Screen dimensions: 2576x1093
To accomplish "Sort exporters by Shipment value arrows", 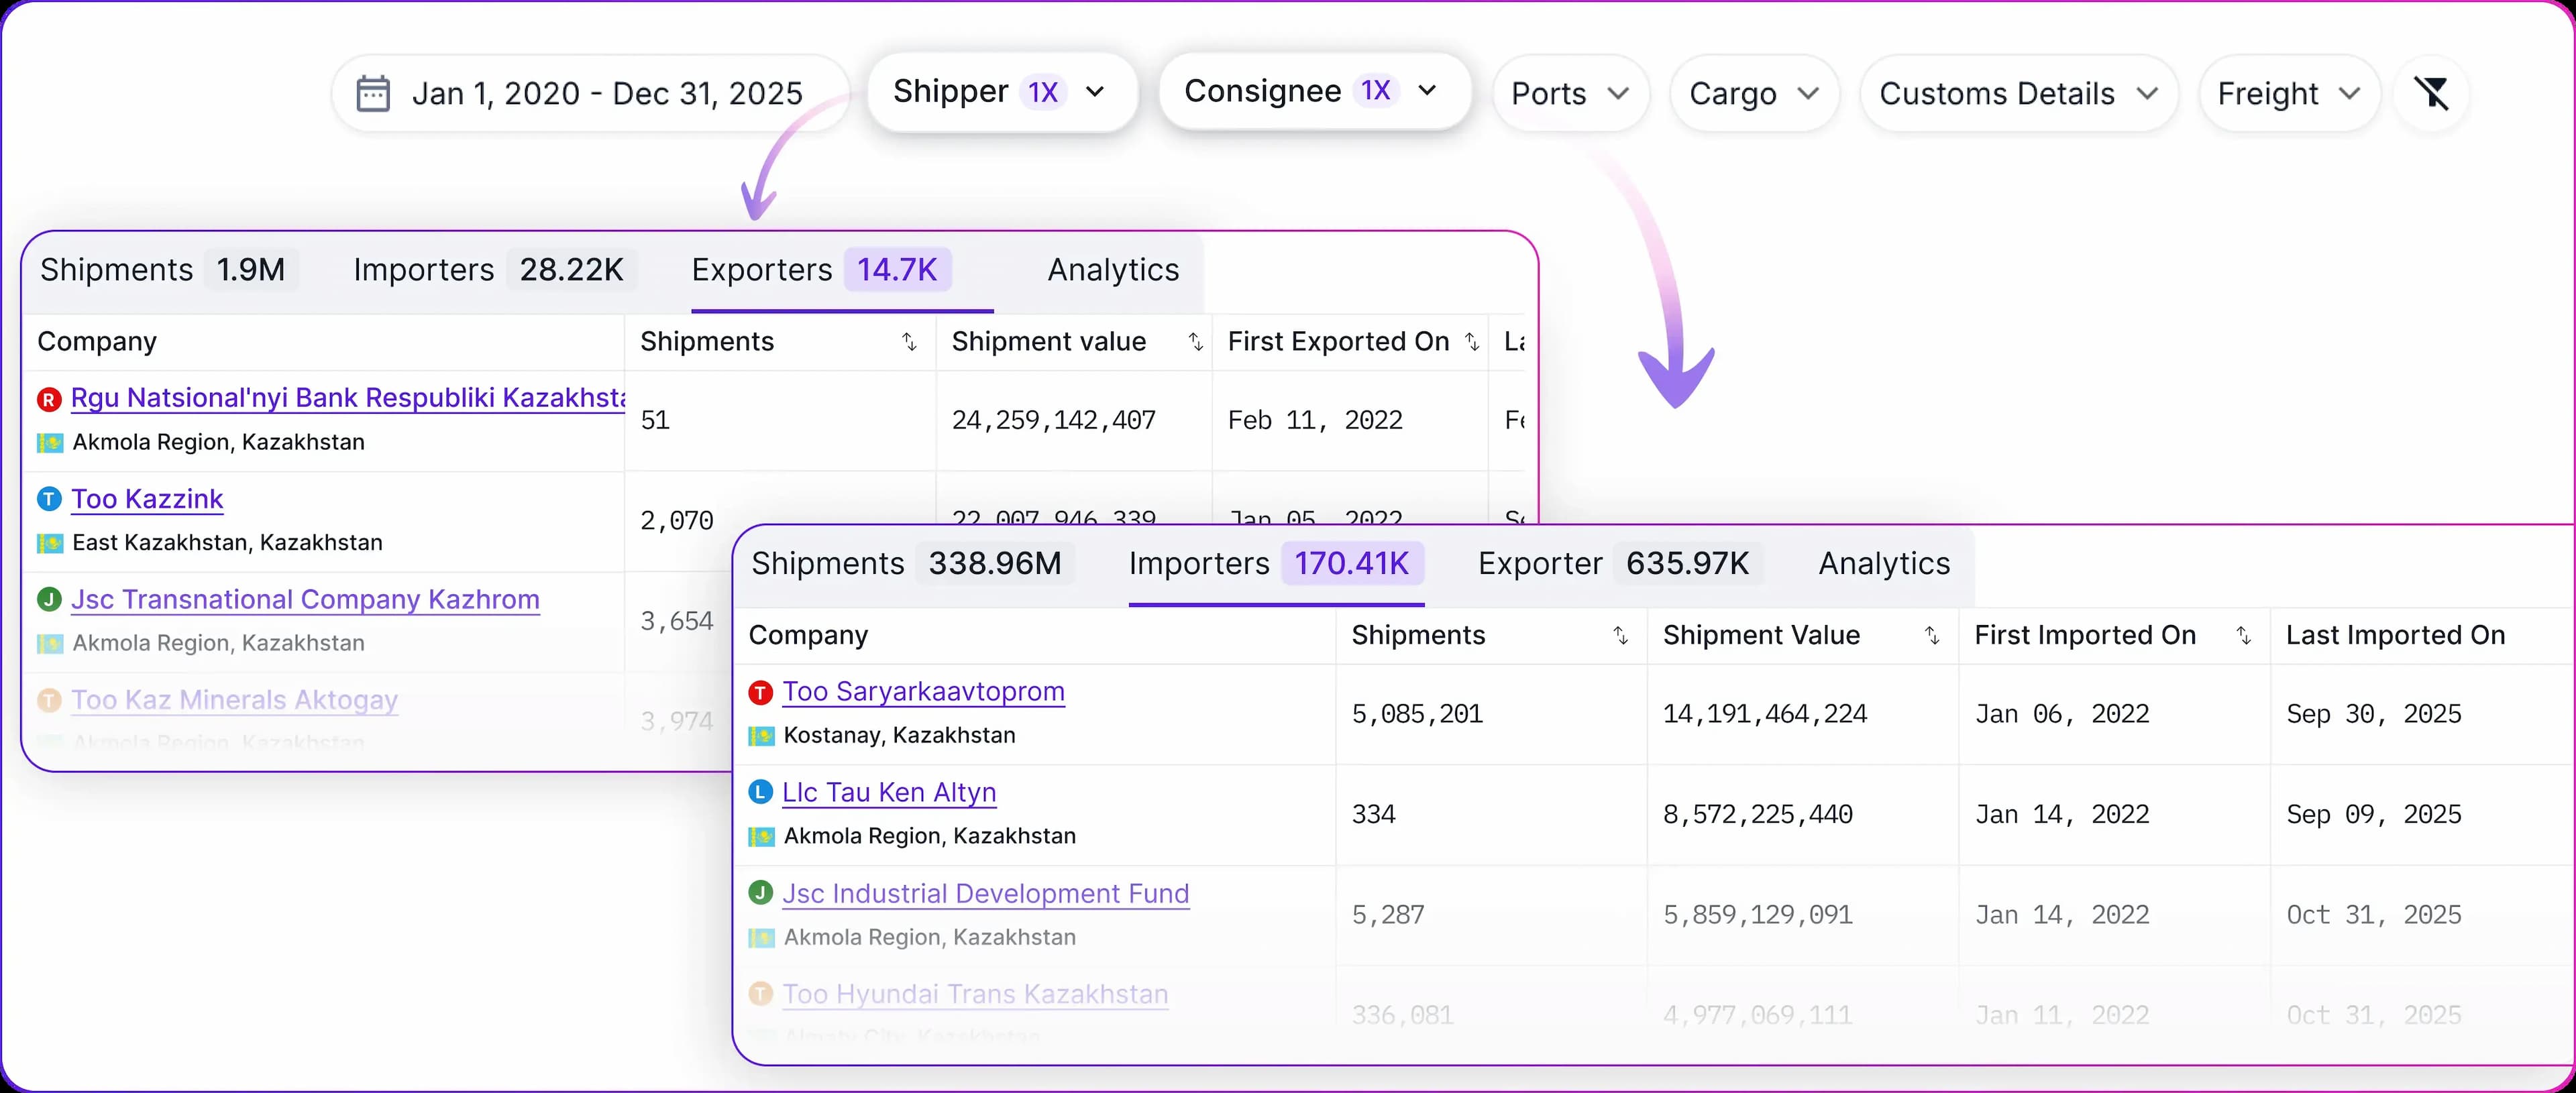I will 1195,342.
